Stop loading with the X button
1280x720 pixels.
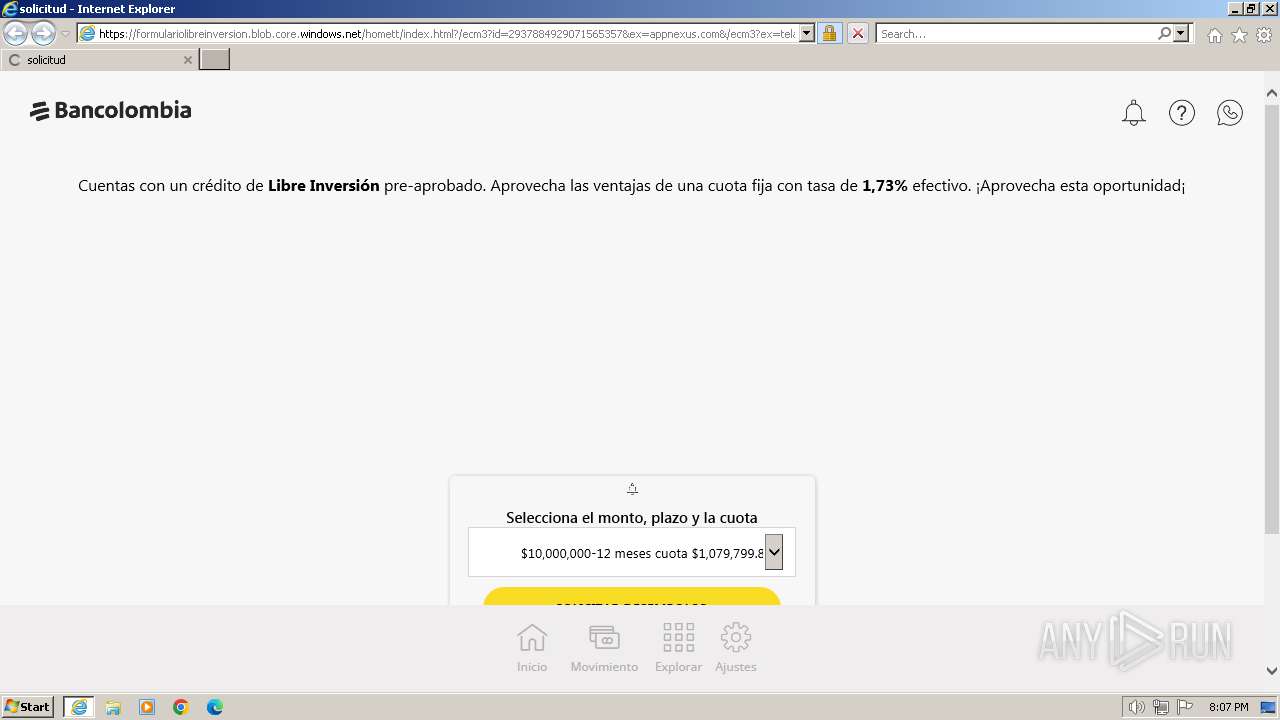click(x=858, y=33)
